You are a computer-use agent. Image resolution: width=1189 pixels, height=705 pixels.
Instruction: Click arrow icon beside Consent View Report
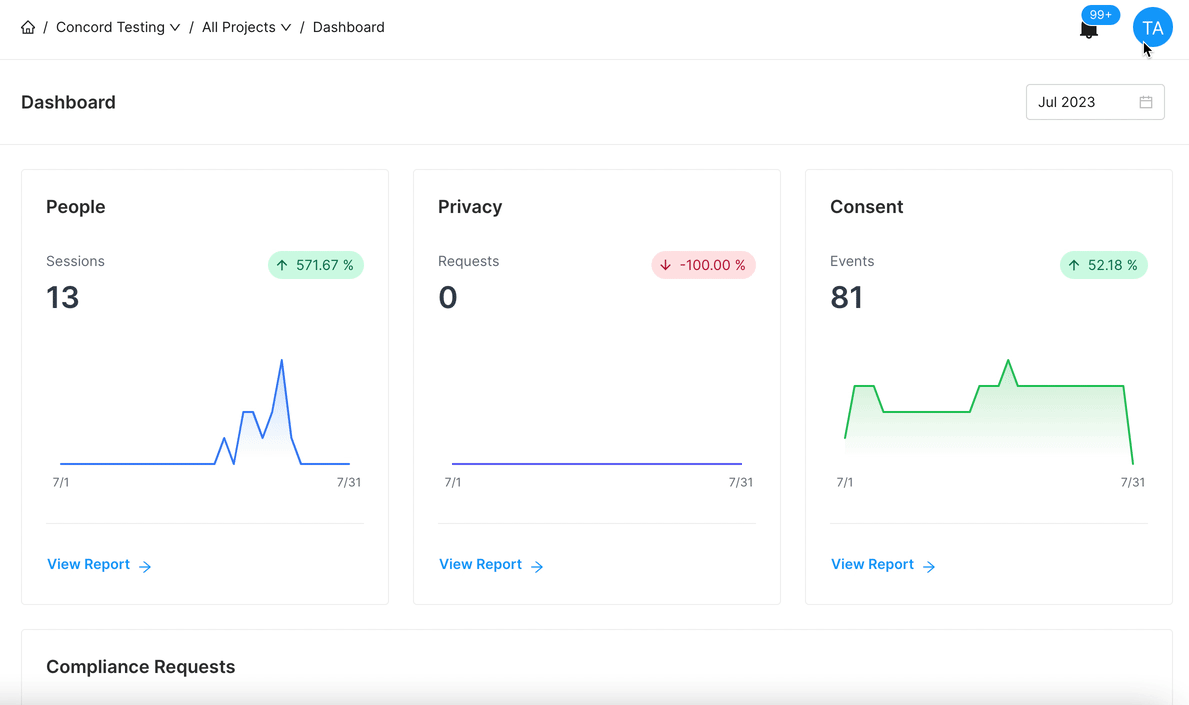929,566
